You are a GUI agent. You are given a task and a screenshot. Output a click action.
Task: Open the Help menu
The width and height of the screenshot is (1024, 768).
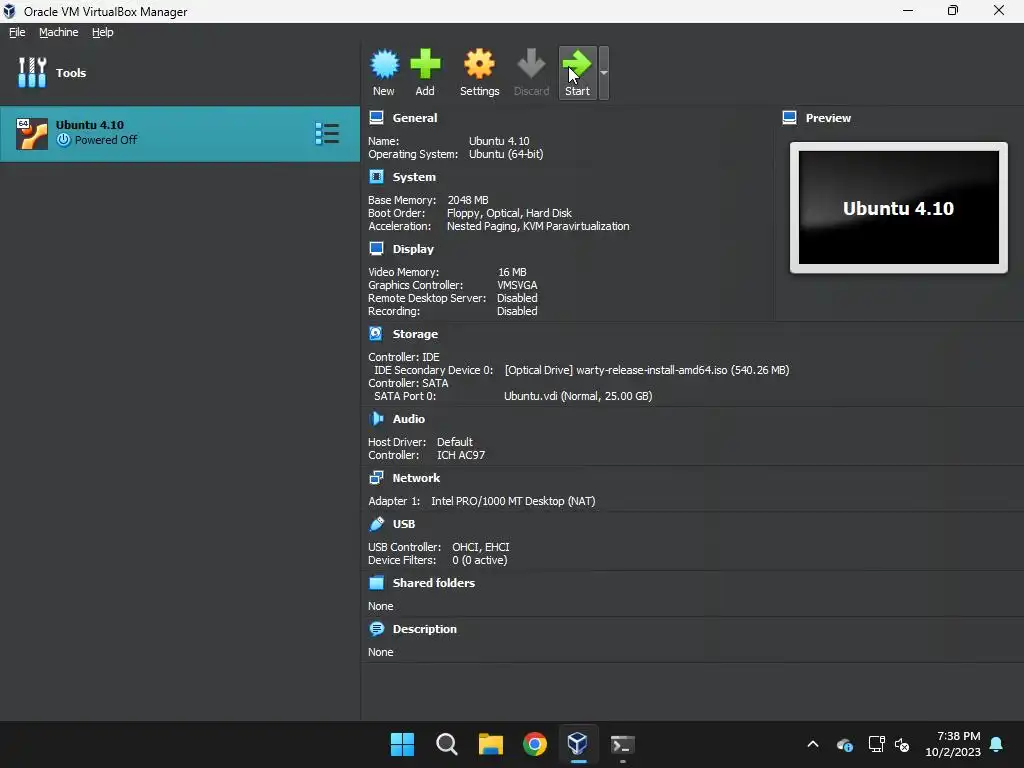click(103, 32)
